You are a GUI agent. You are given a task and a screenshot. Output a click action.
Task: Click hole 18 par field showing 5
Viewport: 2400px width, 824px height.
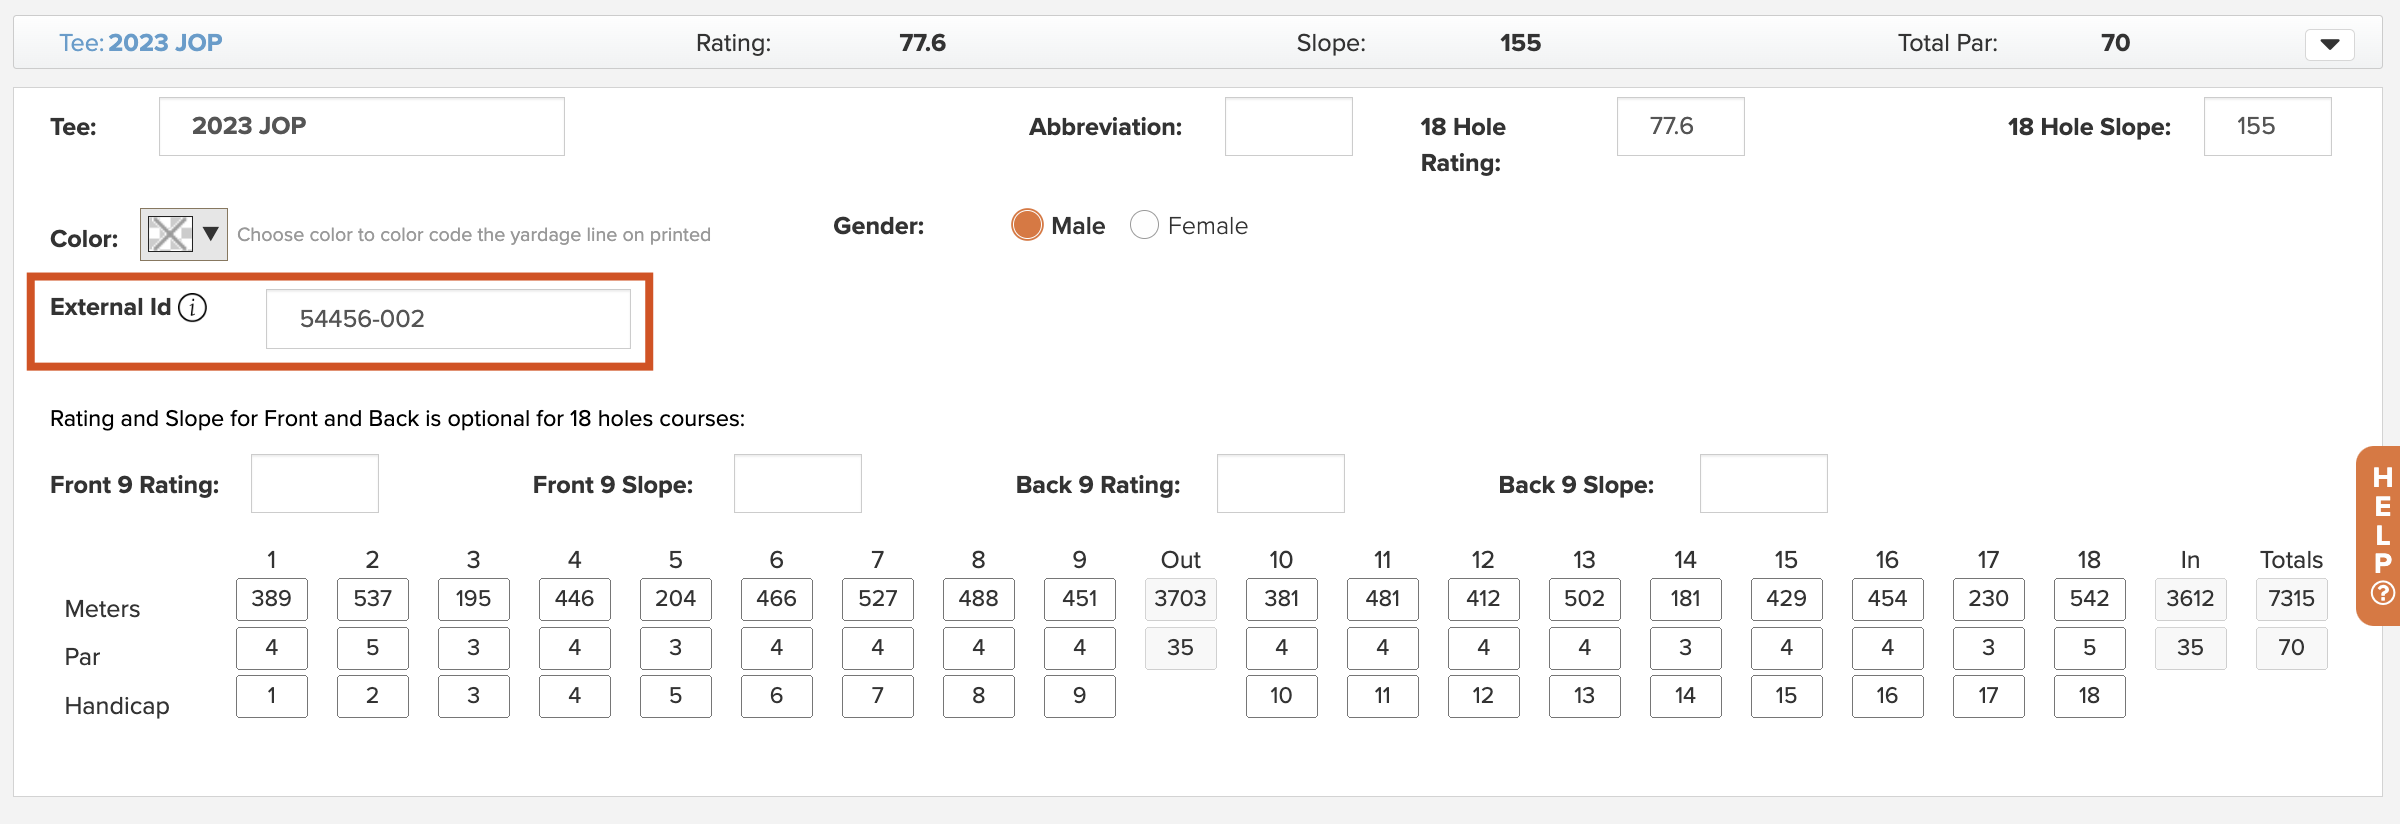[x=2090, y=648]
